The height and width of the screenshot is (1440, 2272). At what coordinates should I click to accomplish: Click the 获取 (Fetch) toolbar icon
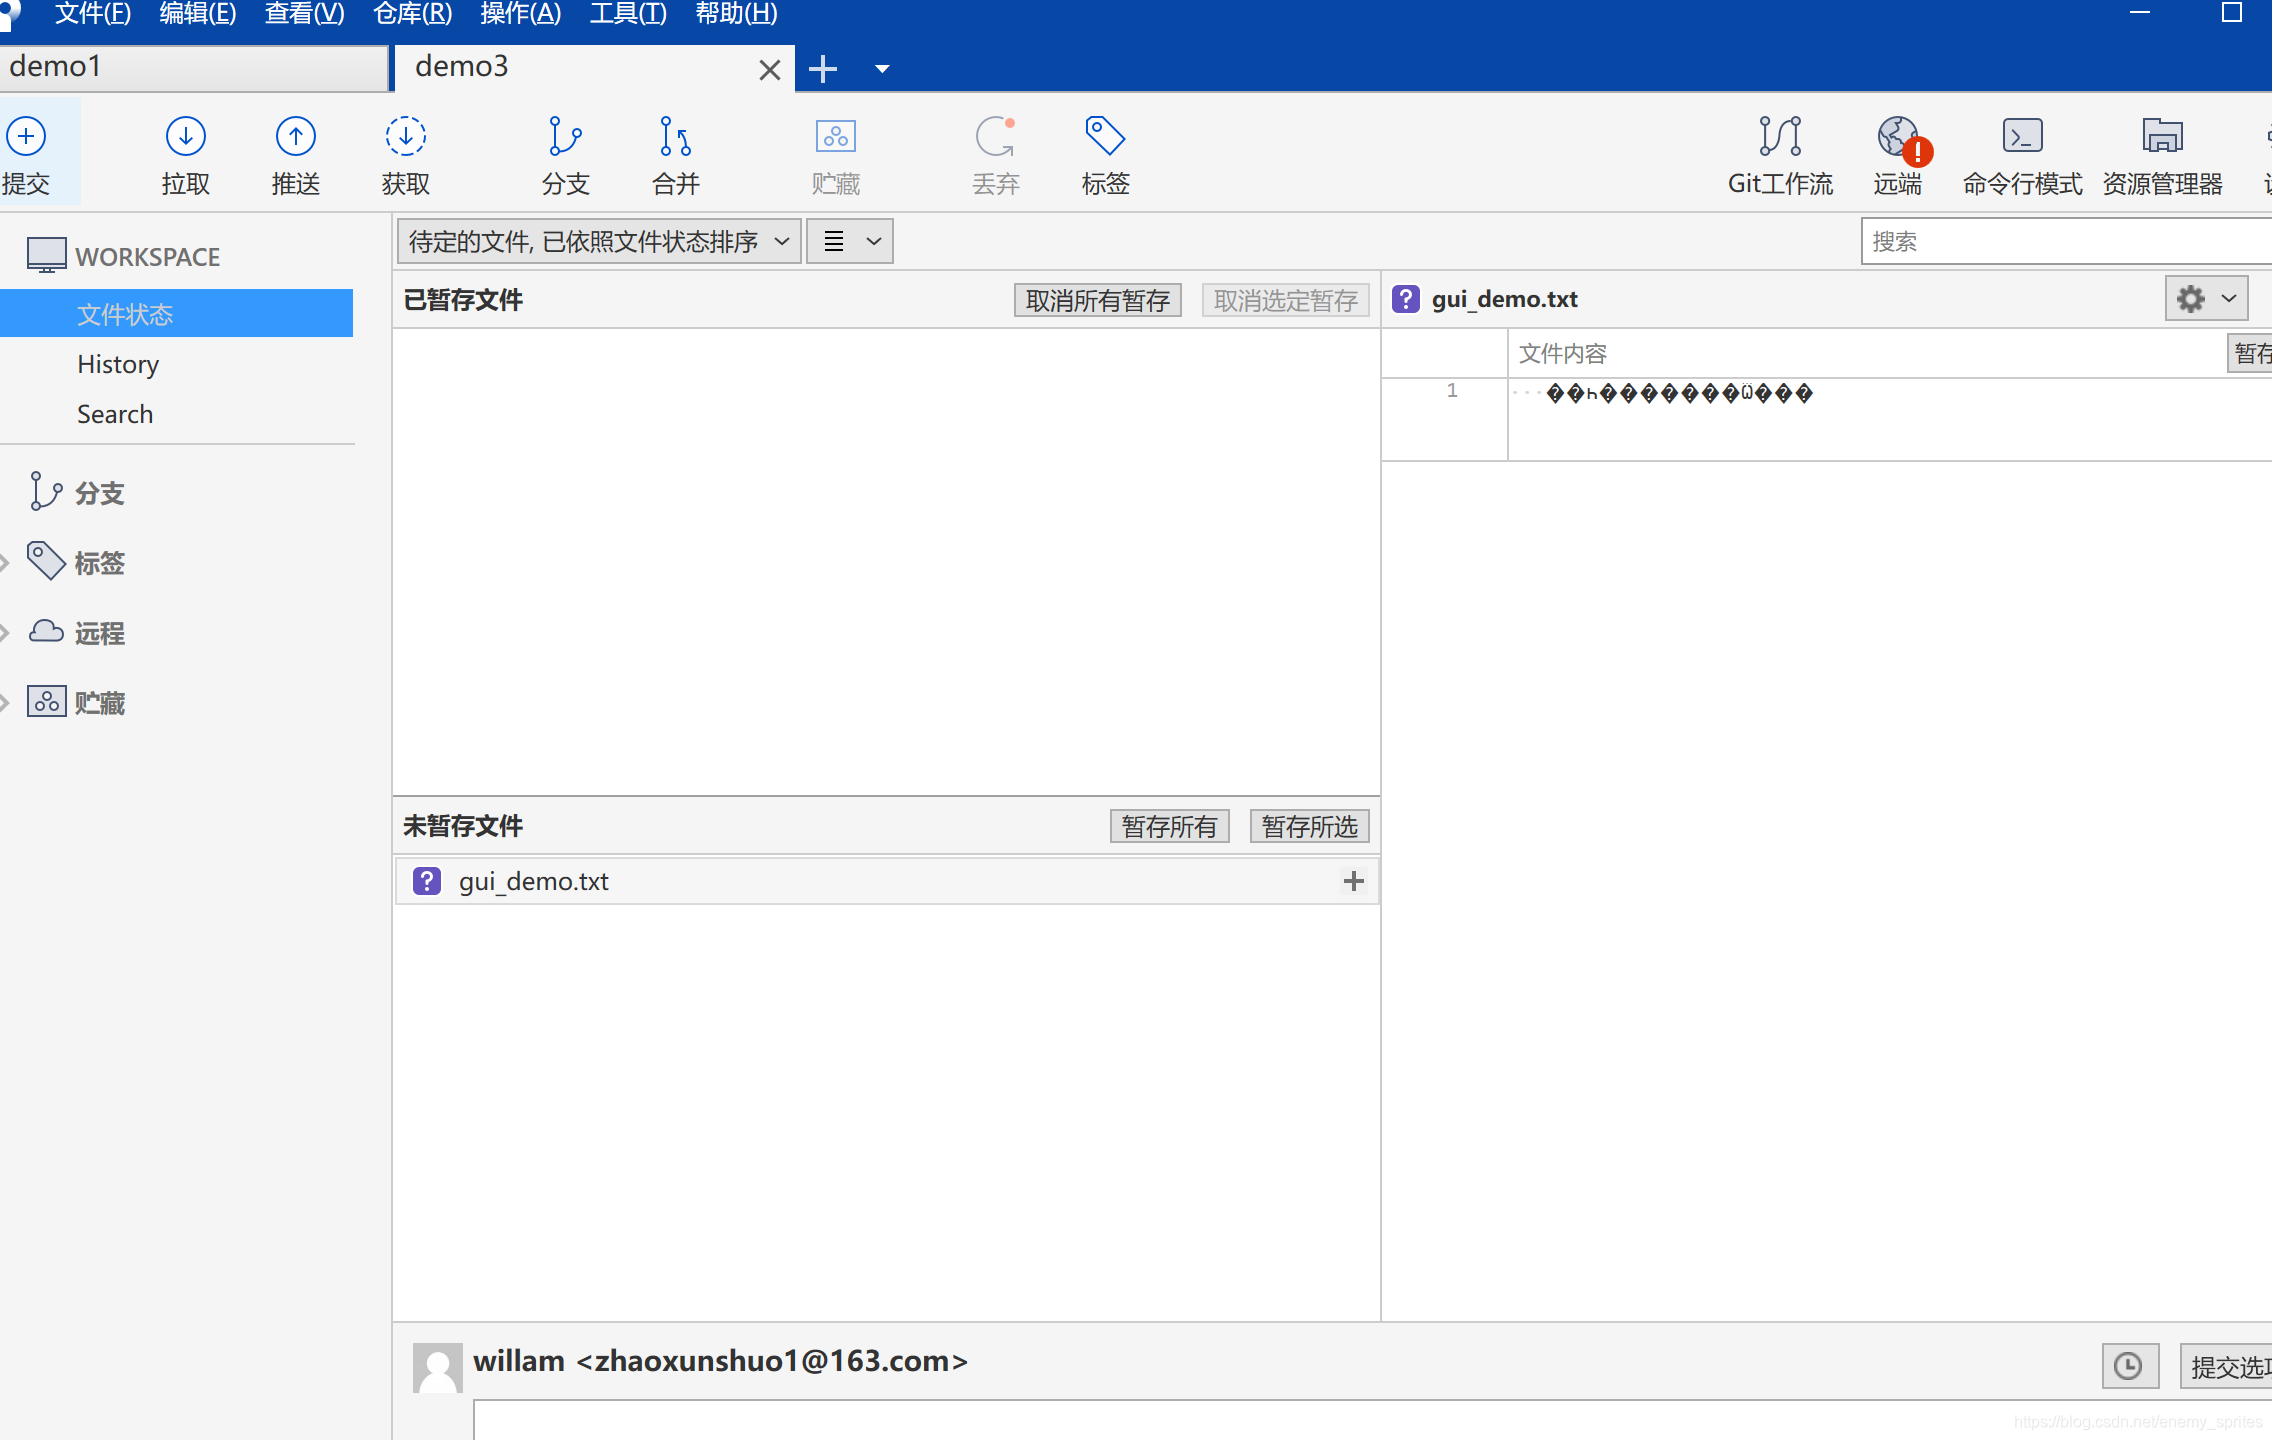point(405,154)
